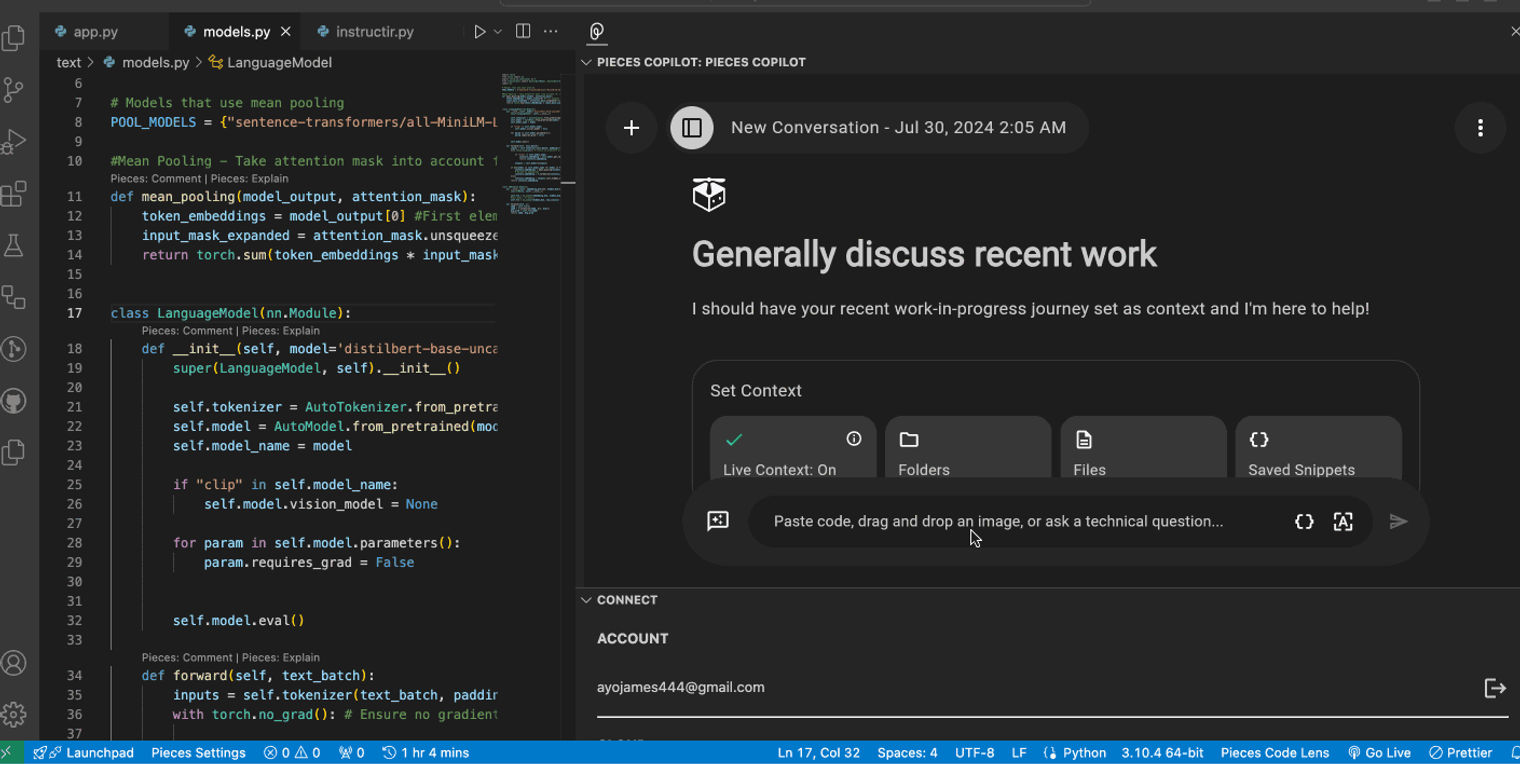Image resolution: width=1520 pixels, height=764 pixels.
Task: Start a new Copilot conversation with plus
Action: click(632, 128)
